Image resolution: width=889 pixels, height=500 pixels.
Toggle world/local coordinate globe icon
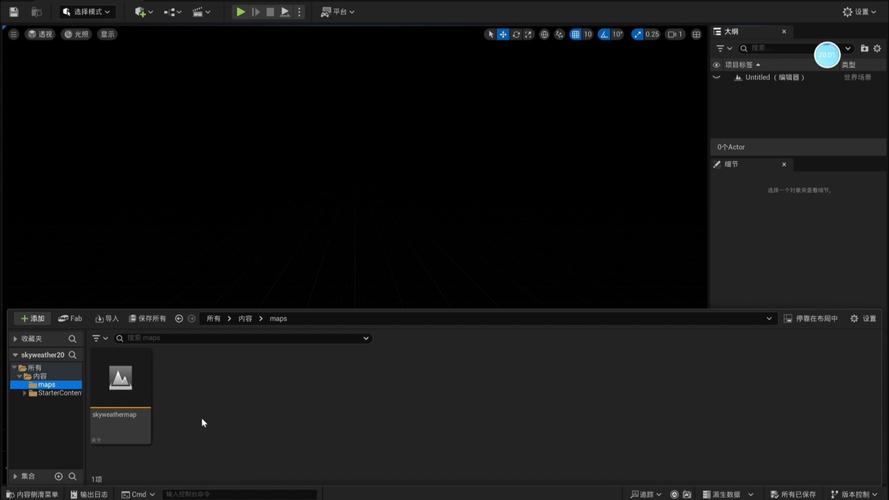[x=544, y=34]
